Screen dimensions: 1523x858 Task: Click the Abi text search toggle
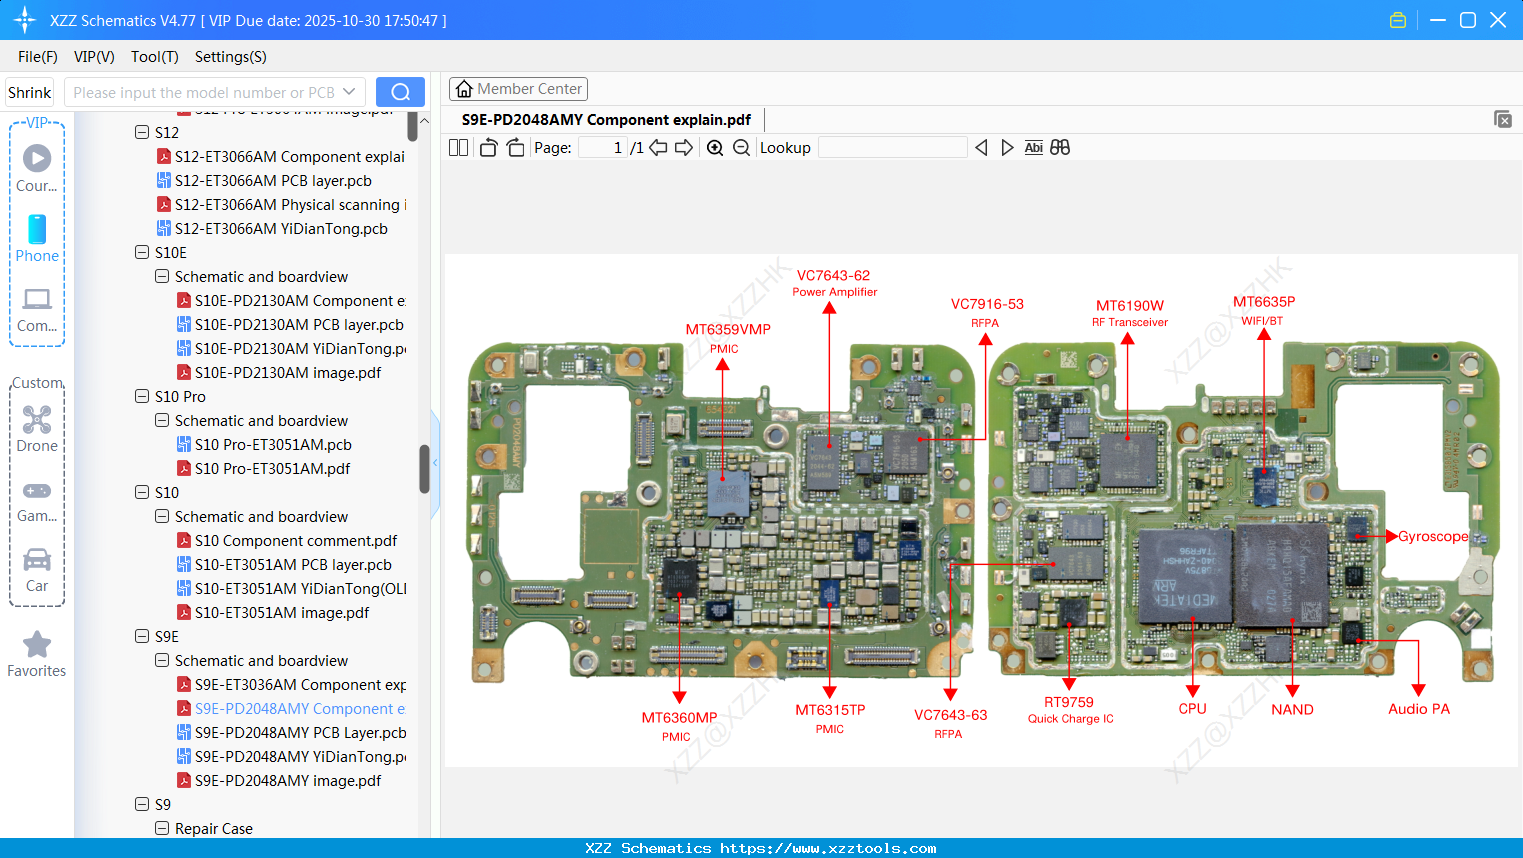point(1034,147)
